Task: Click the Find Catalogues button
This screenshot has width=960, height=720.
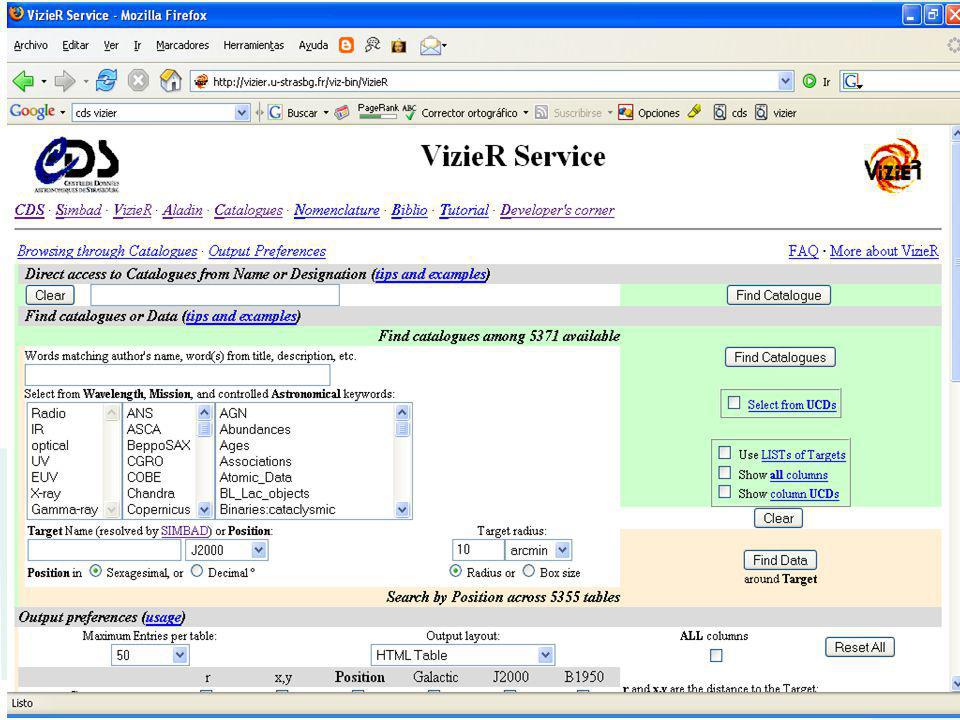Action: [x=780, y=357]
